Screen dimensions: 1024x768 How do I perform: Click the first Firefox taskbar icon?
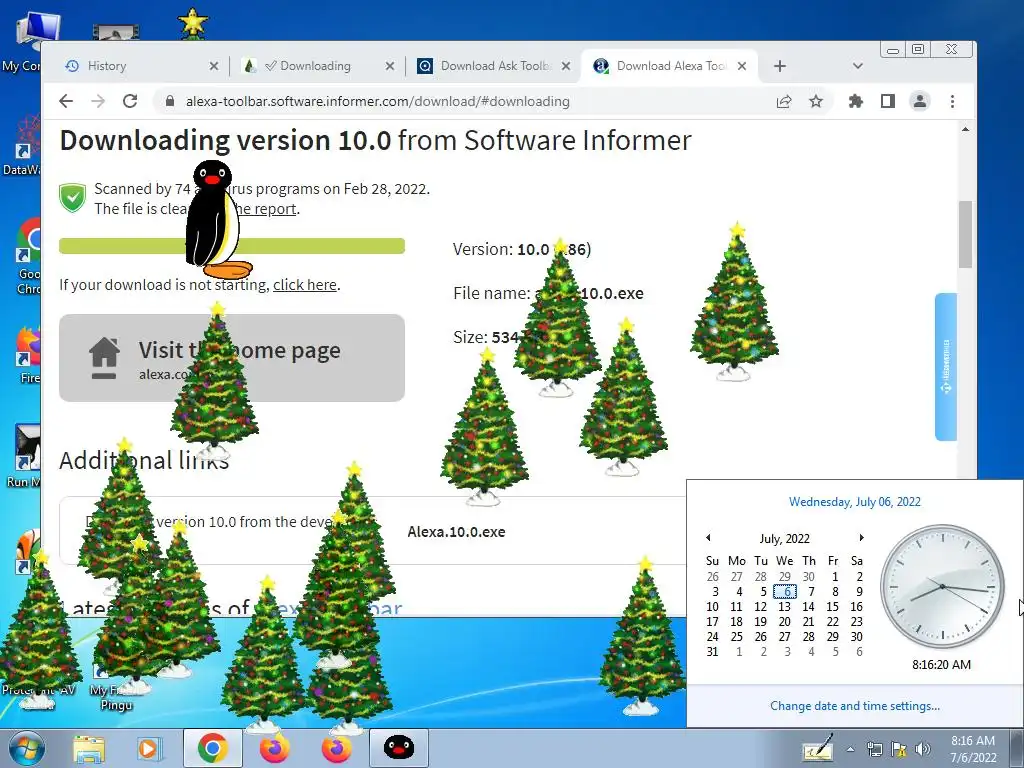275,748
